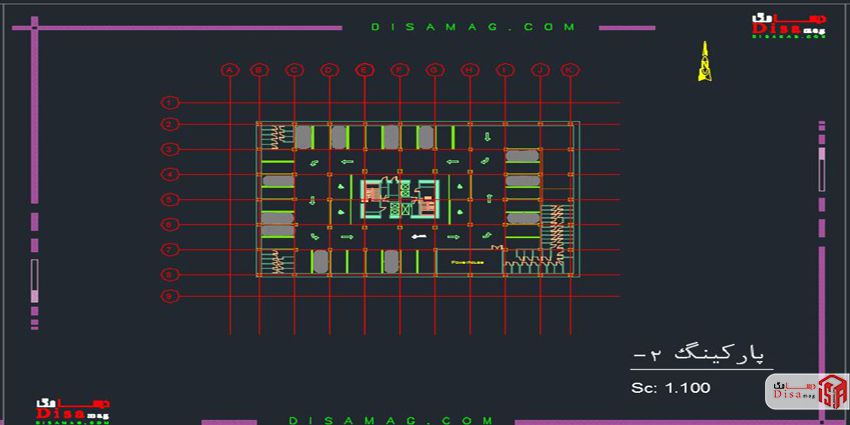Select column grid bubble A
Screen dimensions: 850x425
[231, 70]
